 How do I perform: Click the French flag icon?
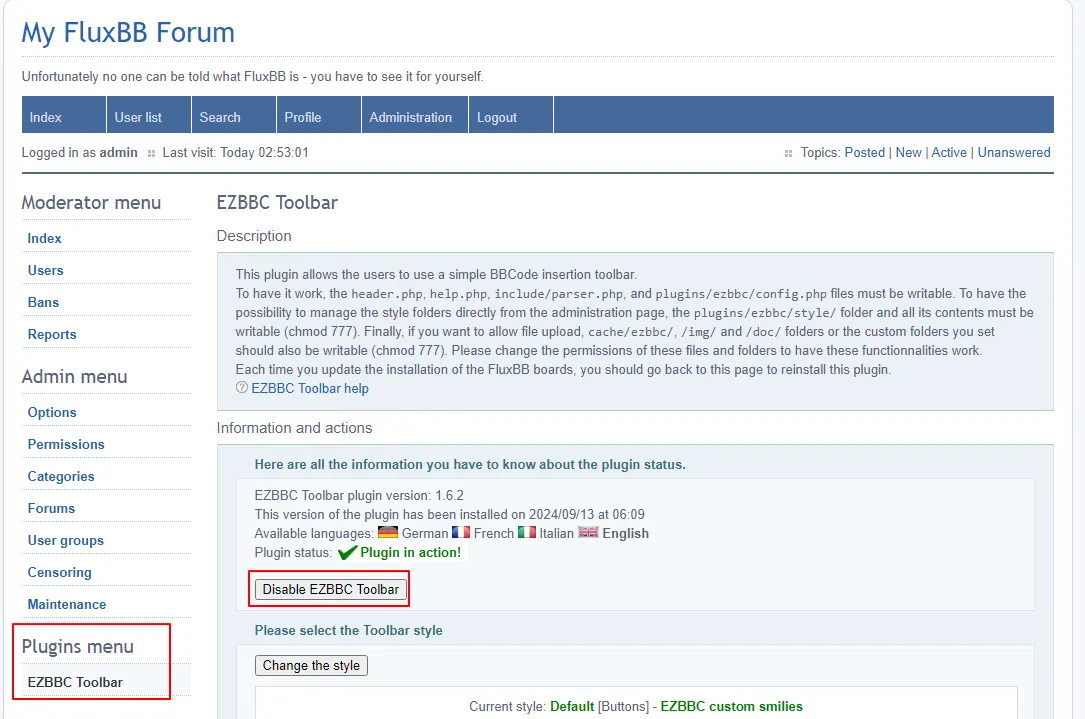coord(461,532)
